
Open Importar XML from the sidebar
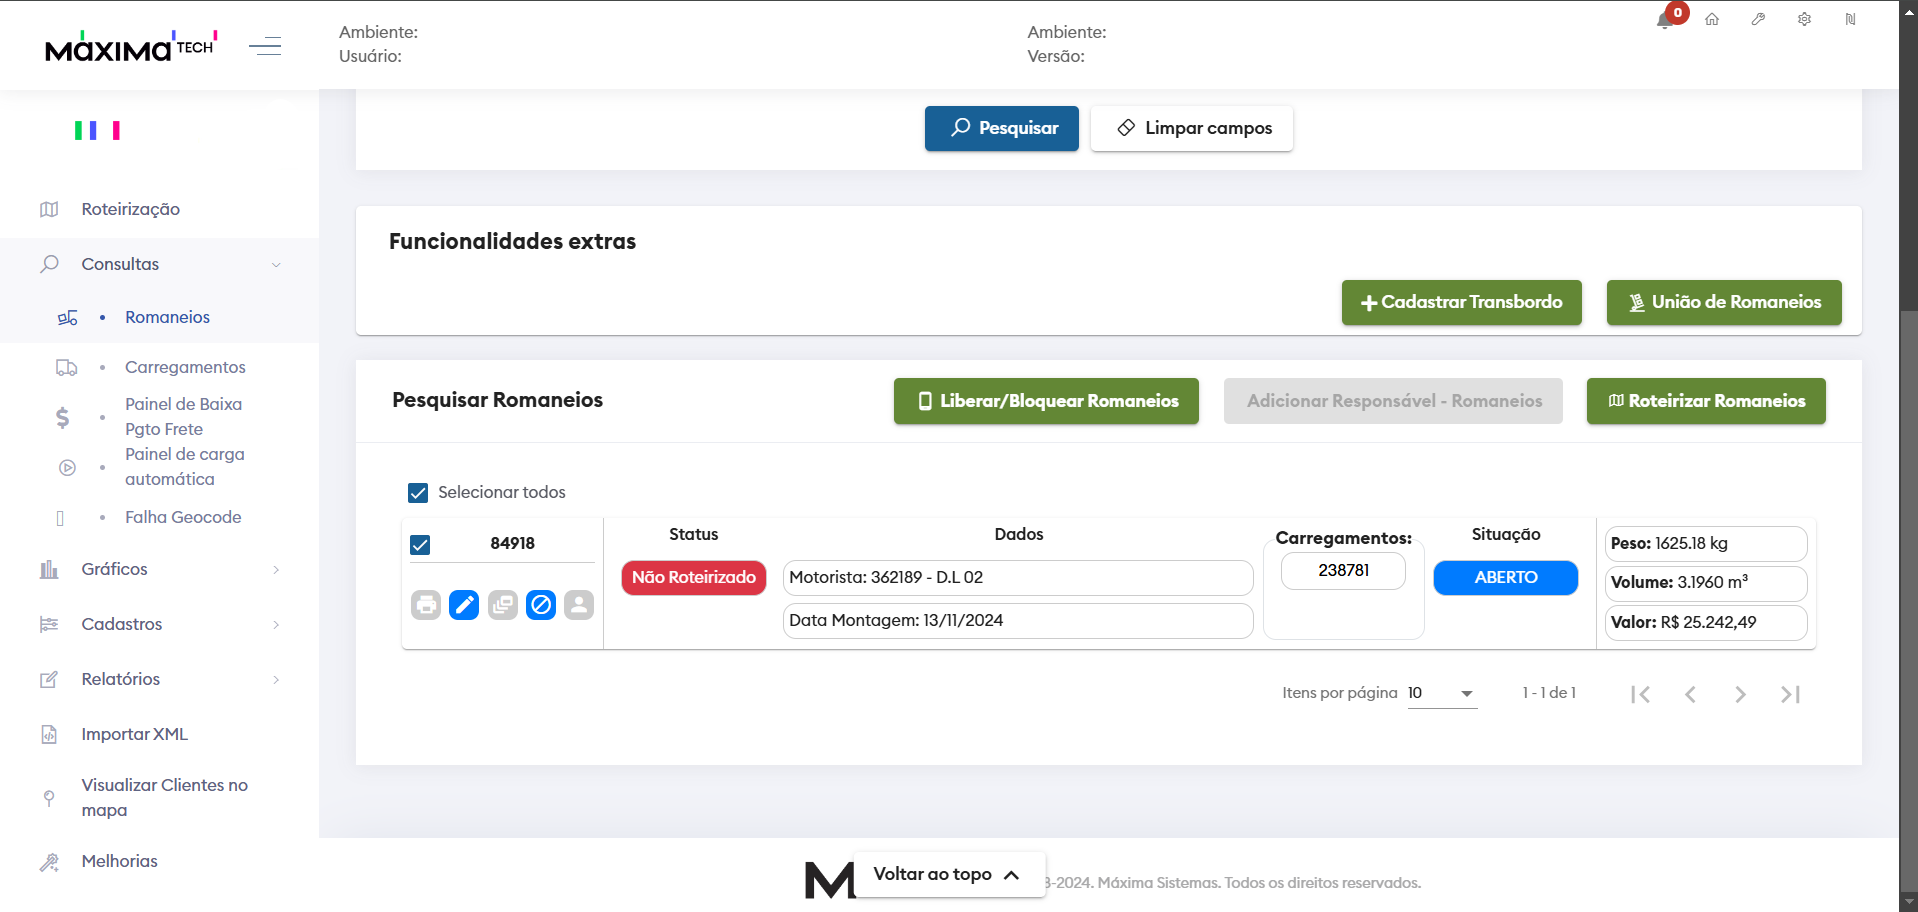(135, 734)
